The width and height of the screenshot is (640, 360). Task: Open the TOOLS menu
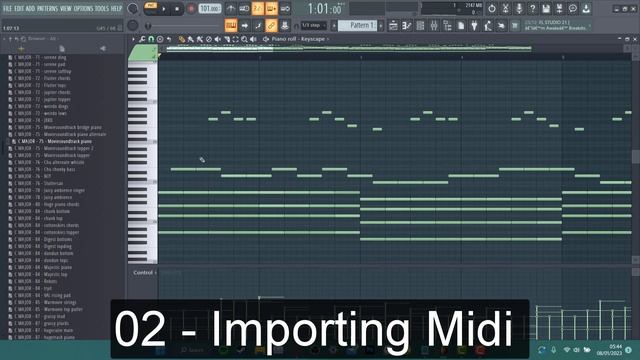click(102, 9)
